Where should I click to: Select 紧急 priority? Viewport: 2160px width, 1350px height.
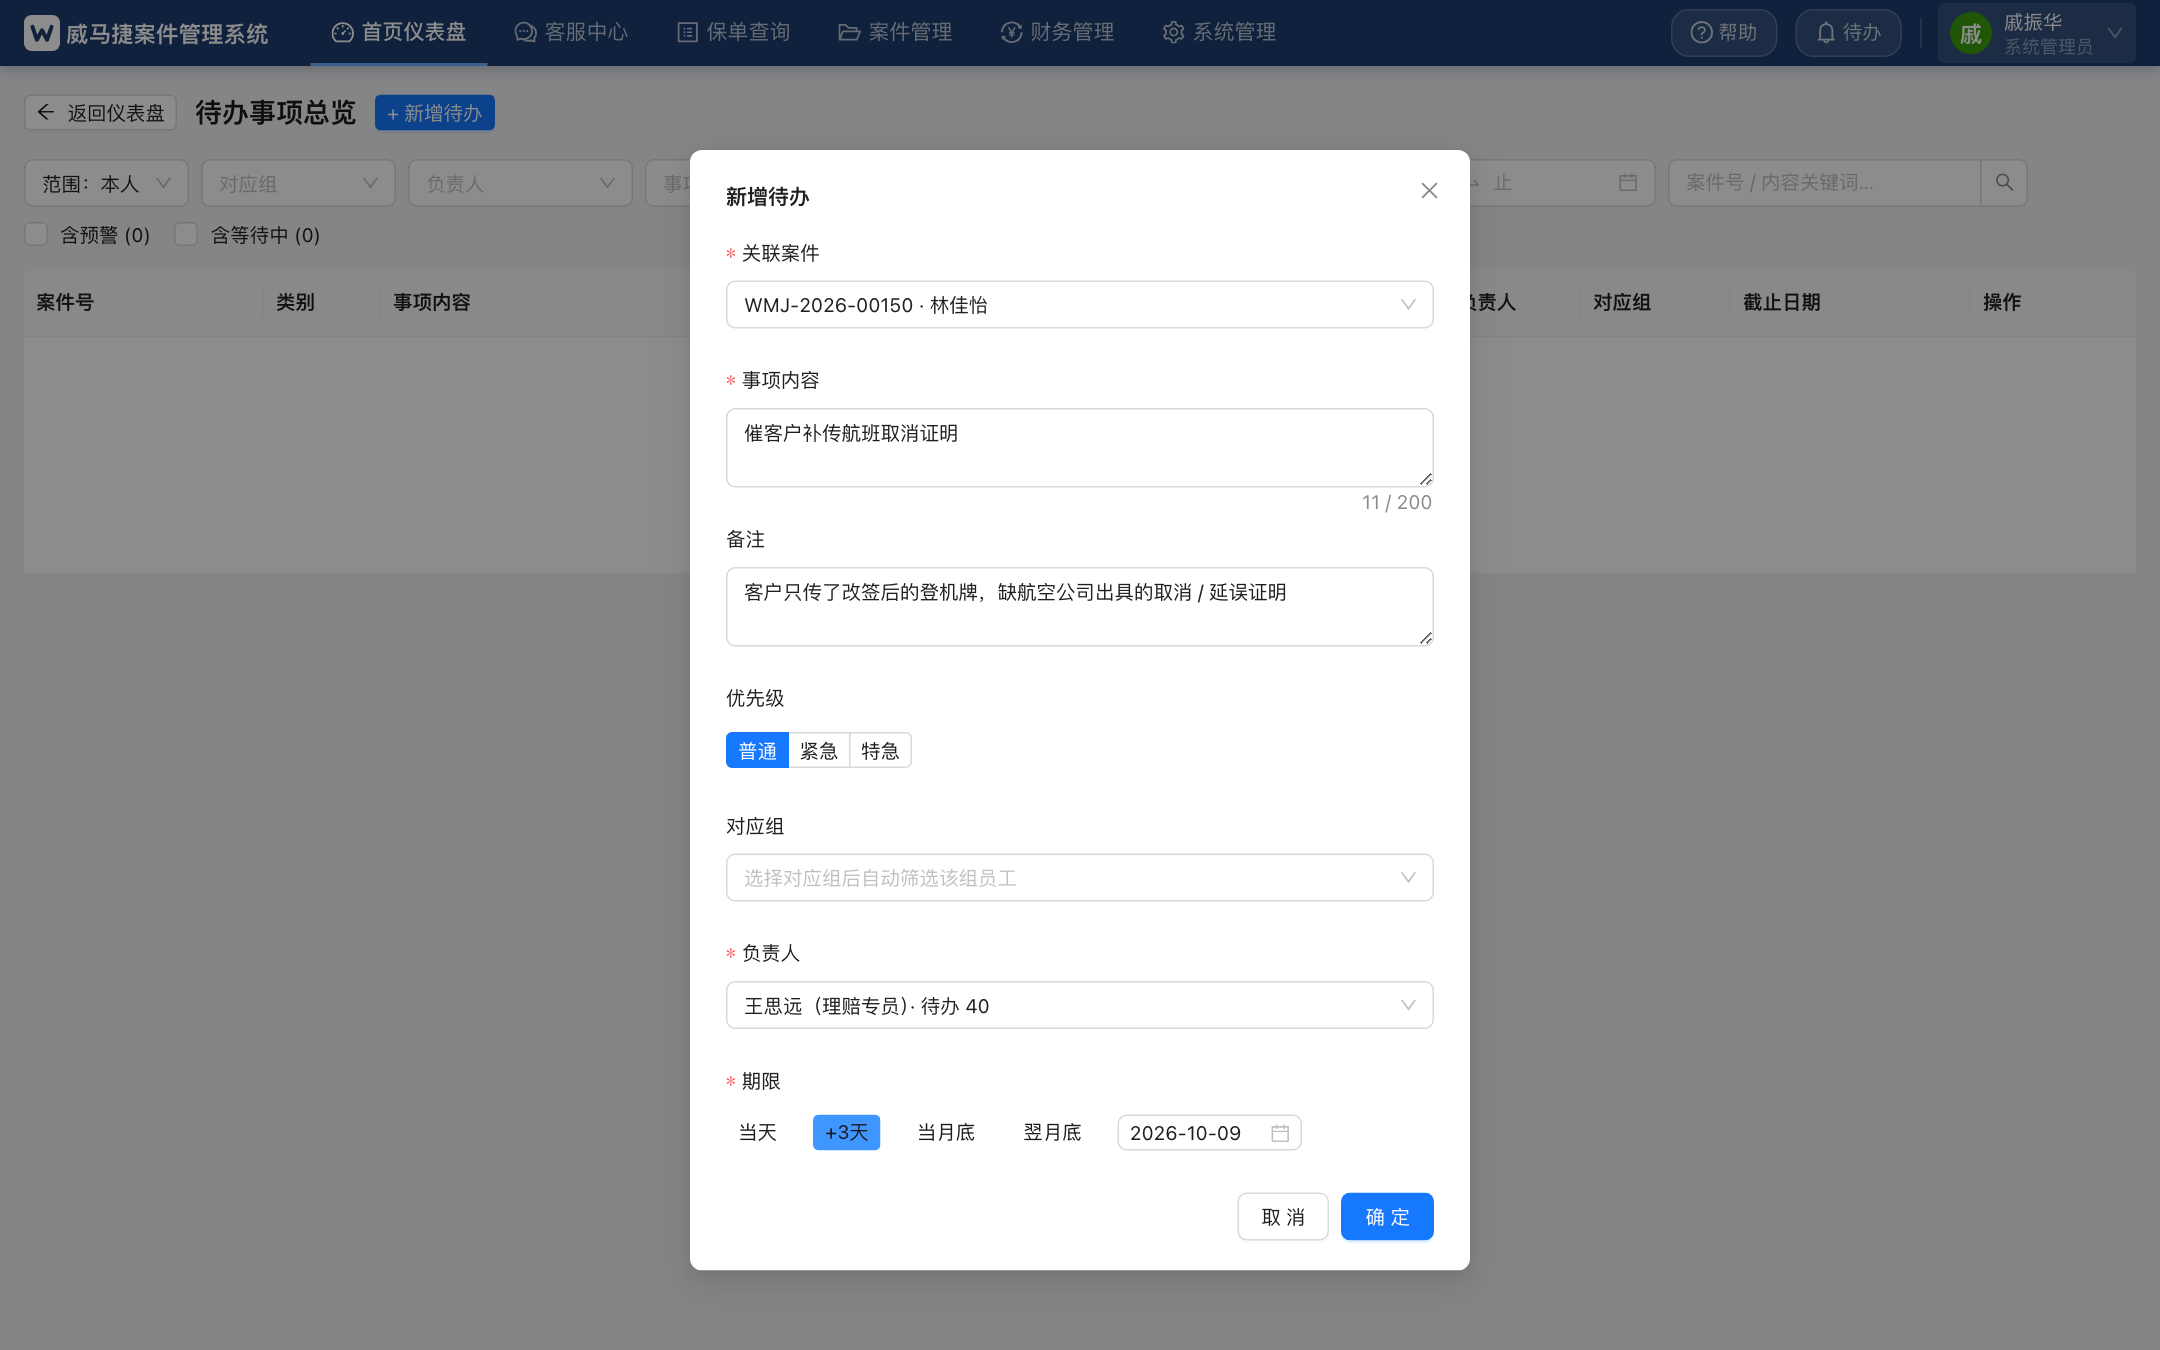819,751
